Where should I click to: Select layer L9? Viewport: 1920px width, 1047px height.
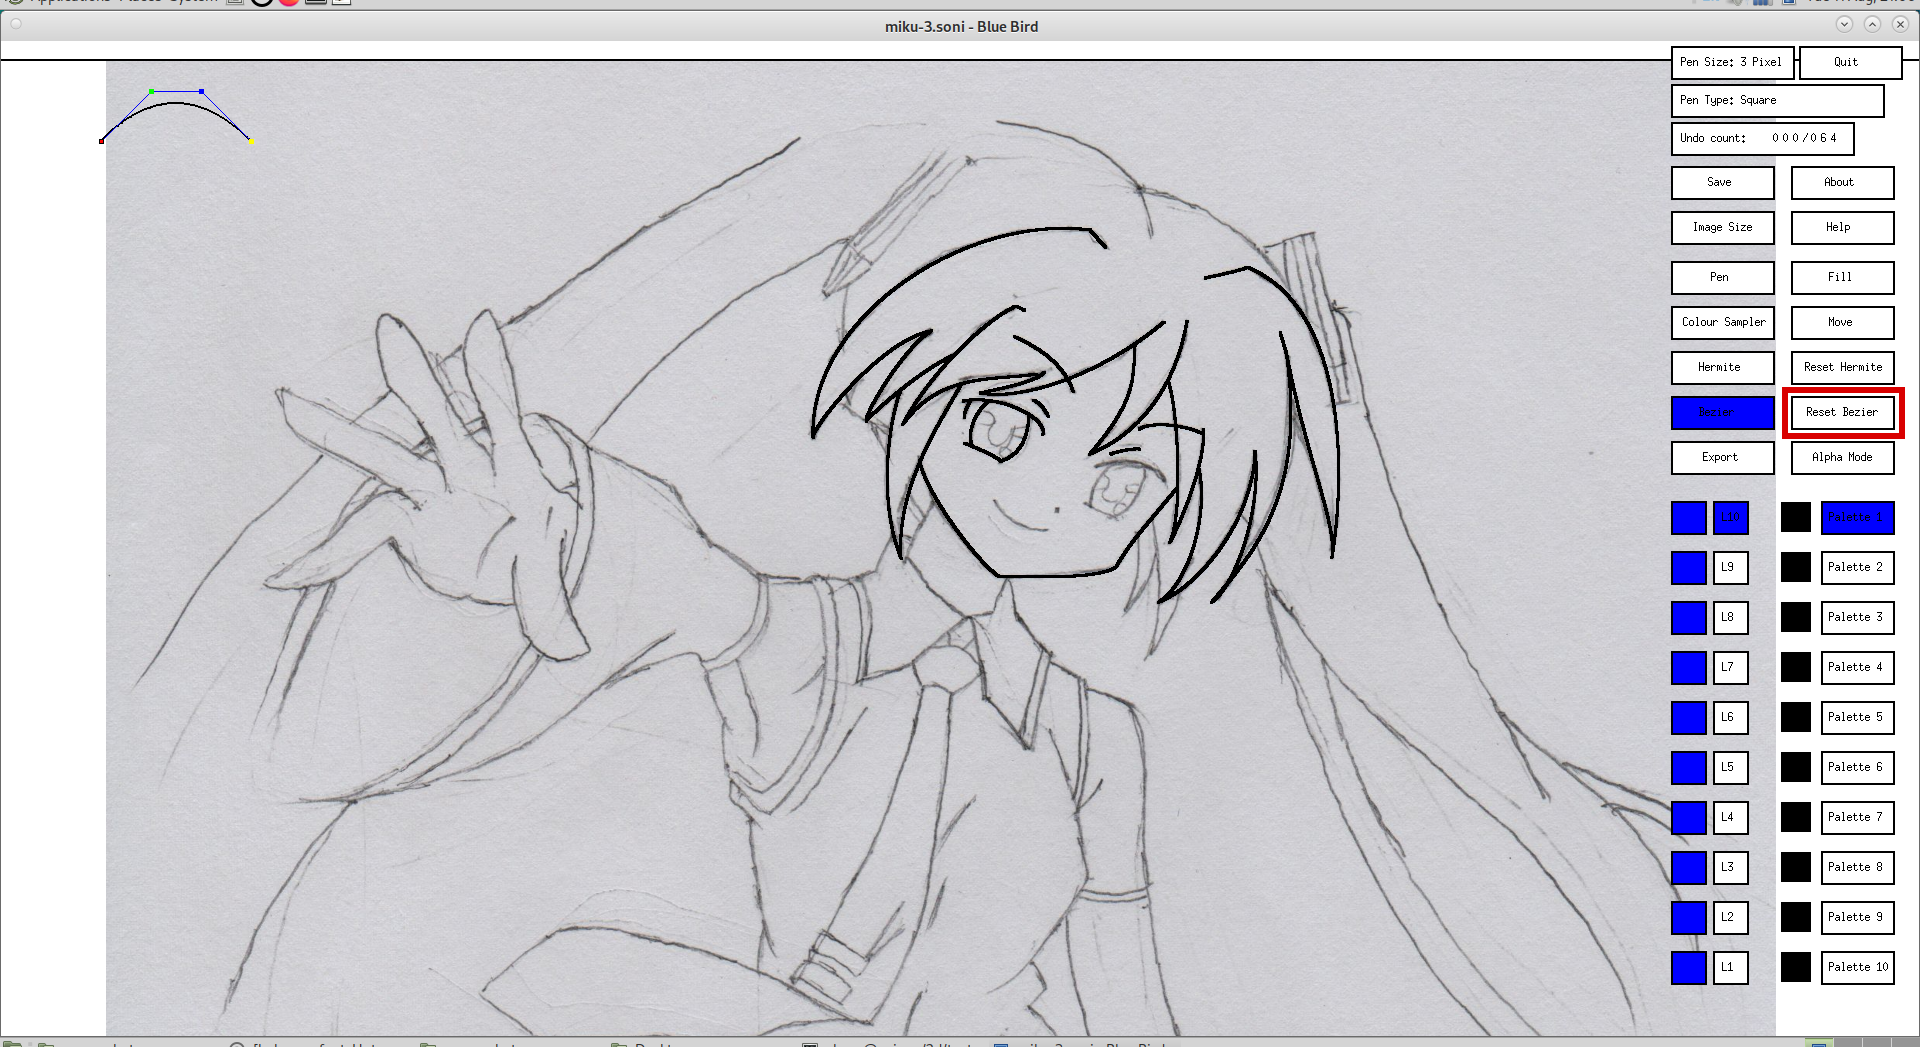(x=1730, y=567)
